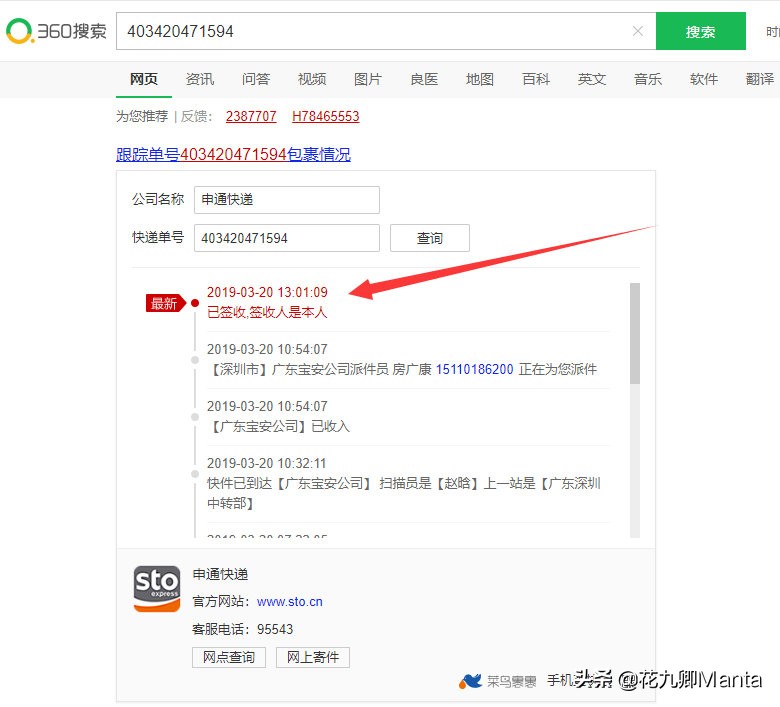
Task: Open the www.sto.cn website link
Action: (290, 602)
